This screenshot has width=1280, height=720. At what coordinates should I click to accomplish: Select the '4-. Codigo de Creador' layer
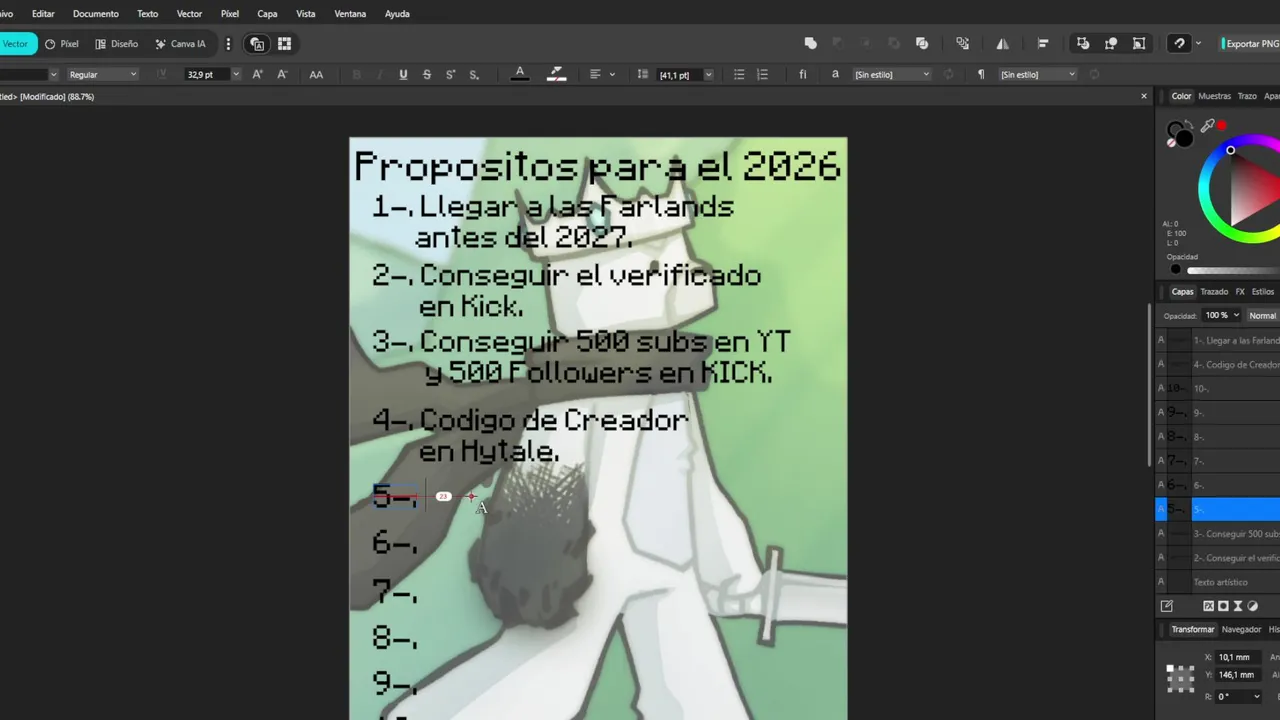point(1218,364)
